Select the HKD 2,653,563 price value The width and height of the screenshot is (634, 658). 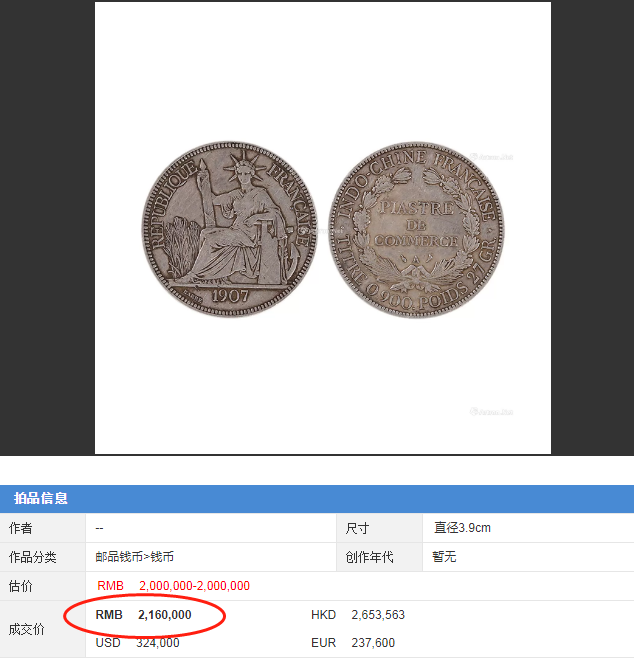[x=358, y=615]
